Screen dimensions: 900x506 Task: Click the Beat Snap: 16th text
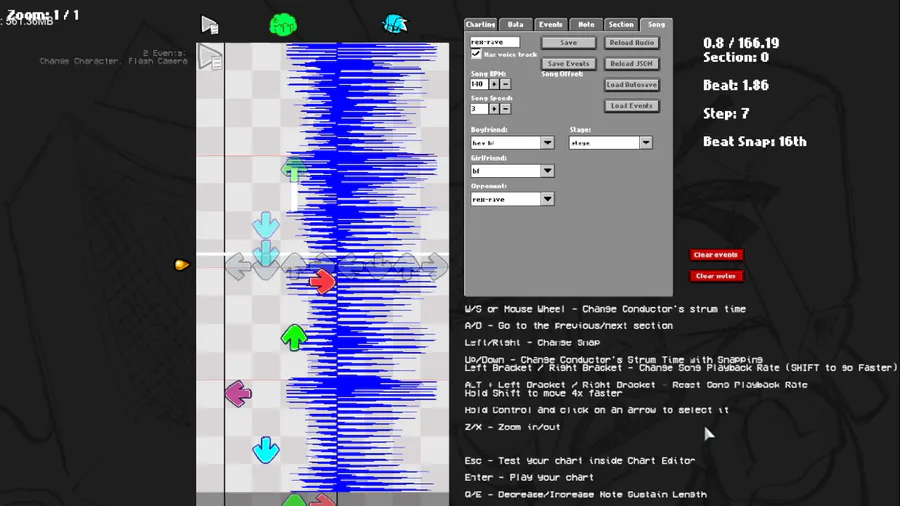[755, 142]
